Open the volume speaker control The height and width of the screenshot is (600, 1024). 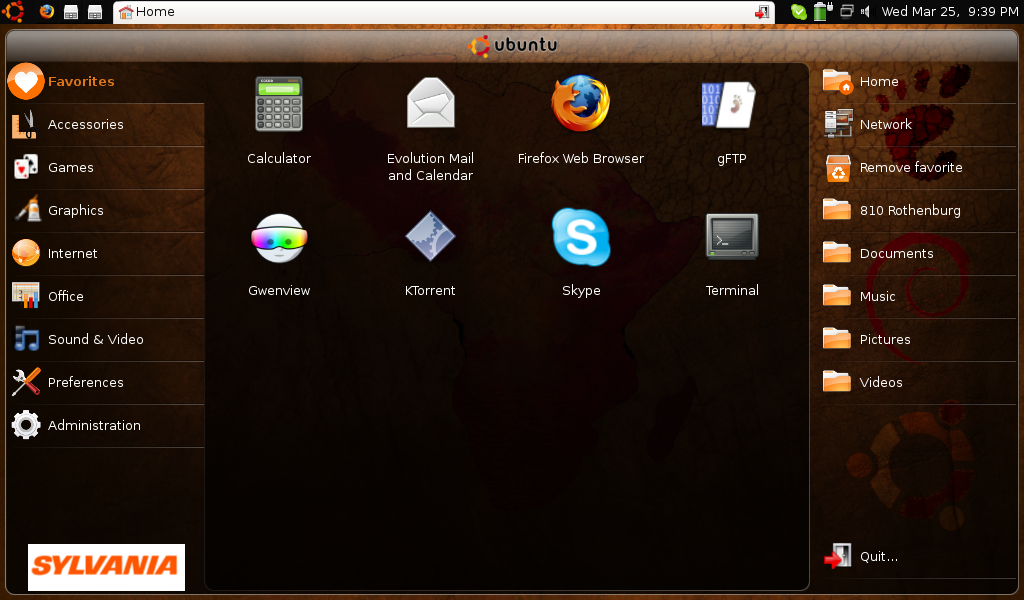tap(865, 12)
